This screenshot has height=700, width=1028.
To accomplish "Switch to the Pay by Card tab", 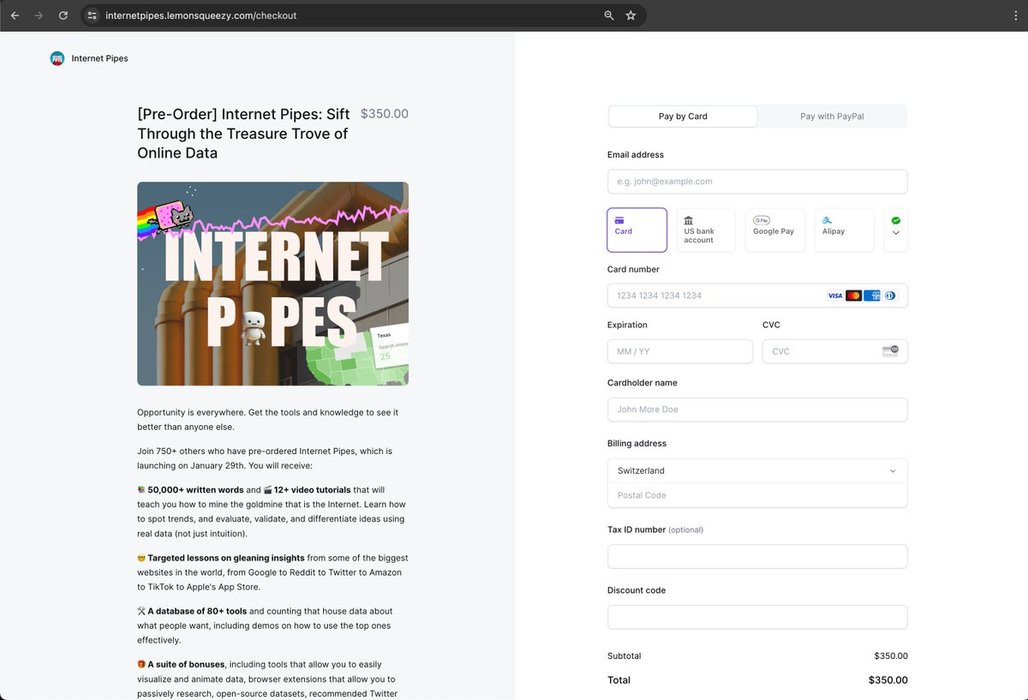I will coord(683,117).
